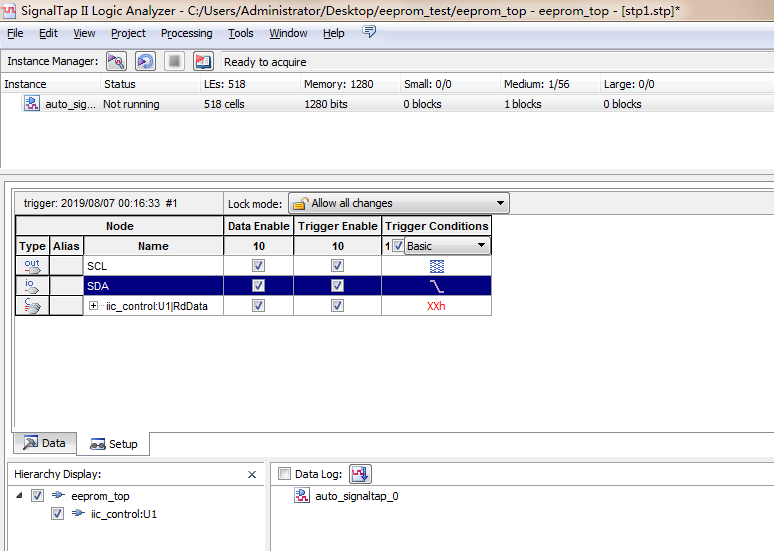Click the Alias column header

[66, 246]
